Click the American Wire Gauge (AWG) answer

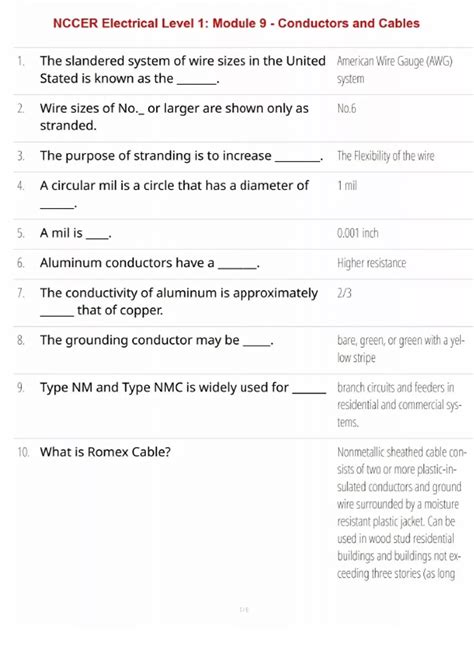[x=394, y=70]
